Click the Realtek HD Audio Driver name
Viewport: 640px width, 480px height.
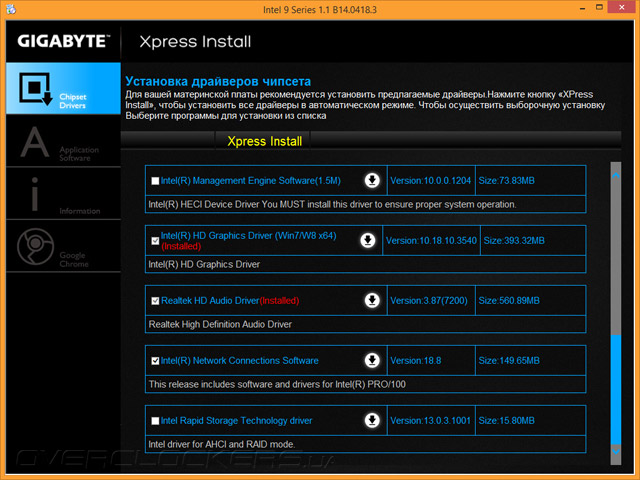[210, 300]
